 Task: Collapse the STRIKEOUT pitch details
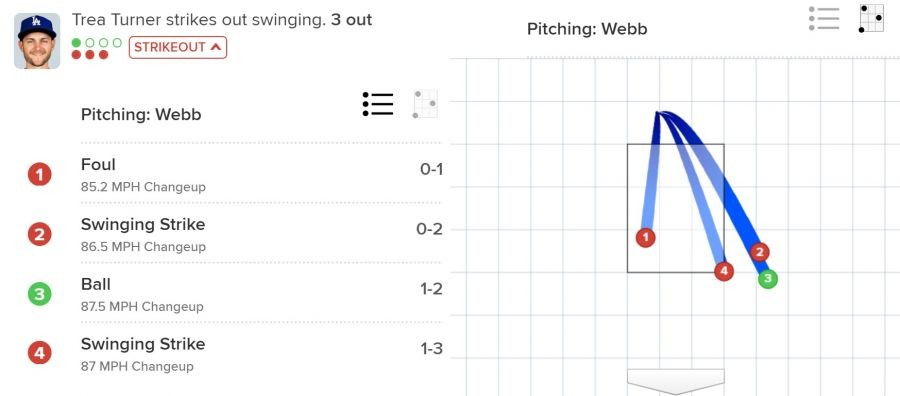pyautogui.click(x=178, y=48)
